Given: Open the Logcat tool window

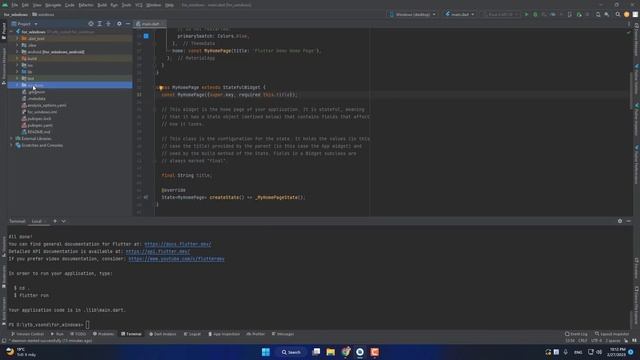Looking at the screenshot, I should [x=192, y=334].
